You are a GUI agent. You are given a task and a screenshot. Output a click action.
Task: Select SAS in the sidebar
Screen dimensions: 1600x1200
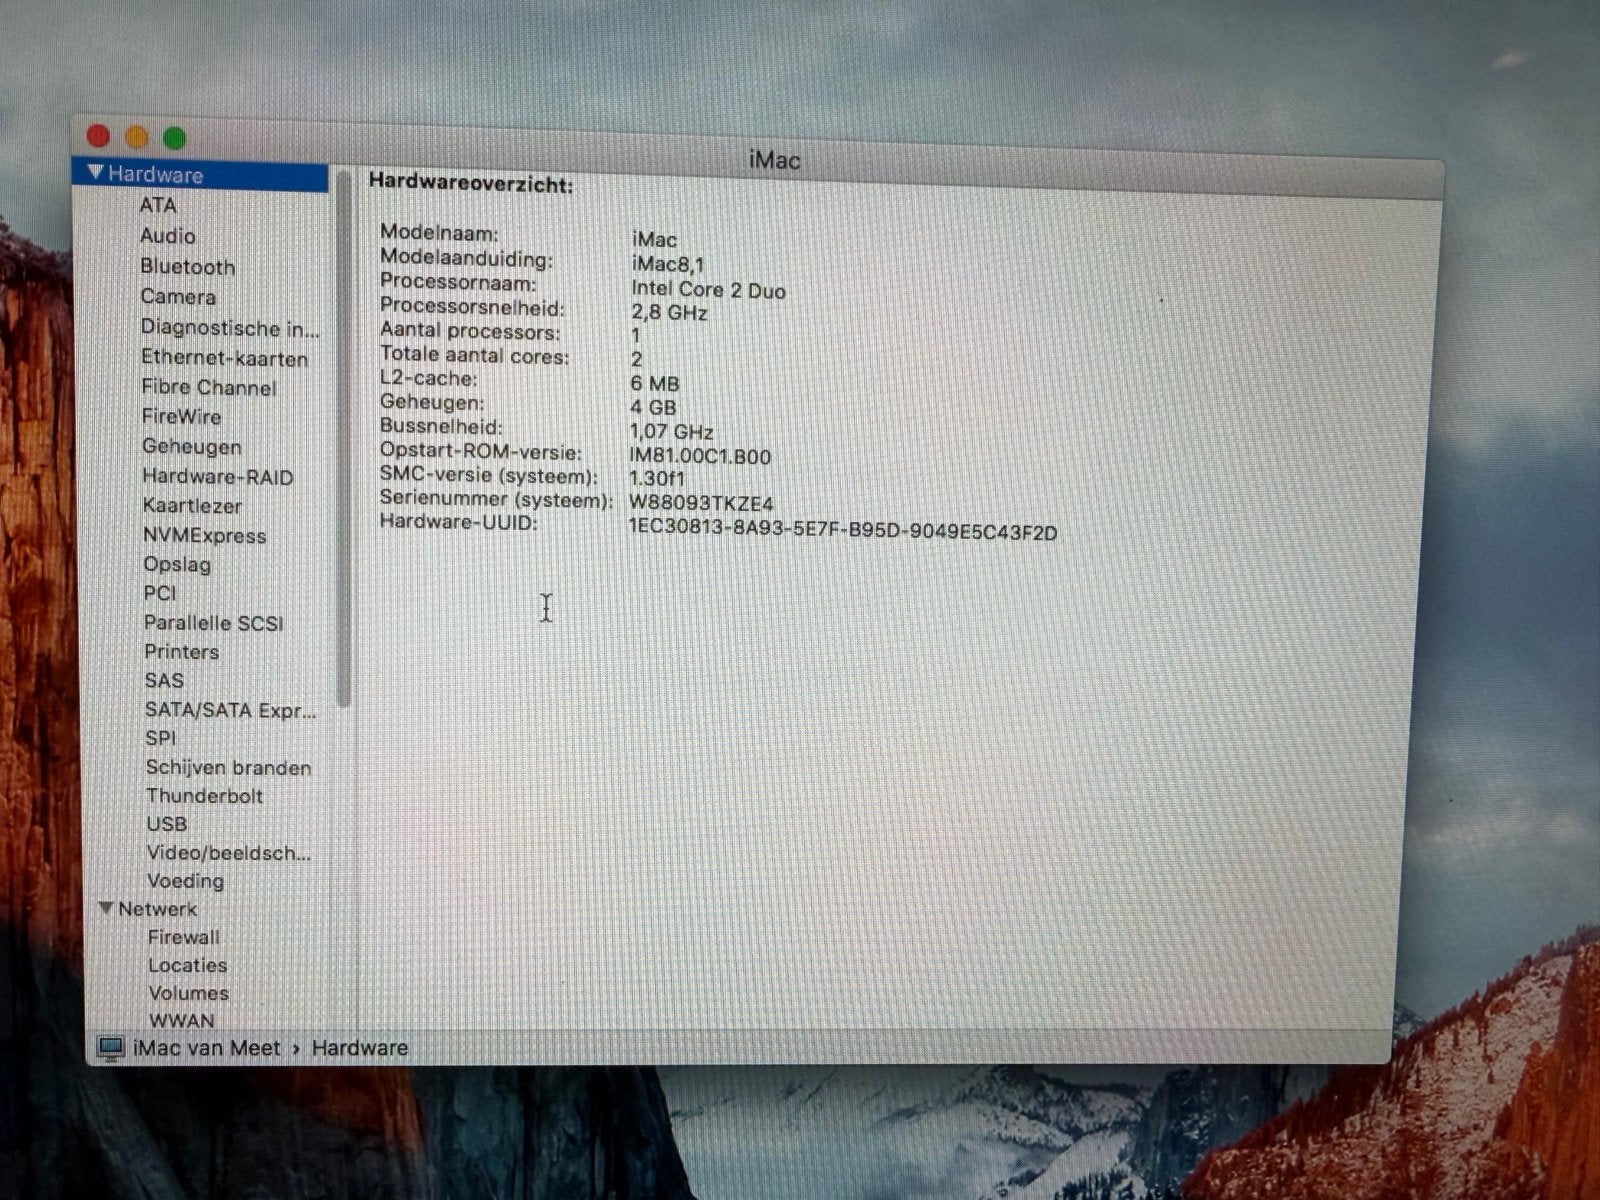click(164, 681)
